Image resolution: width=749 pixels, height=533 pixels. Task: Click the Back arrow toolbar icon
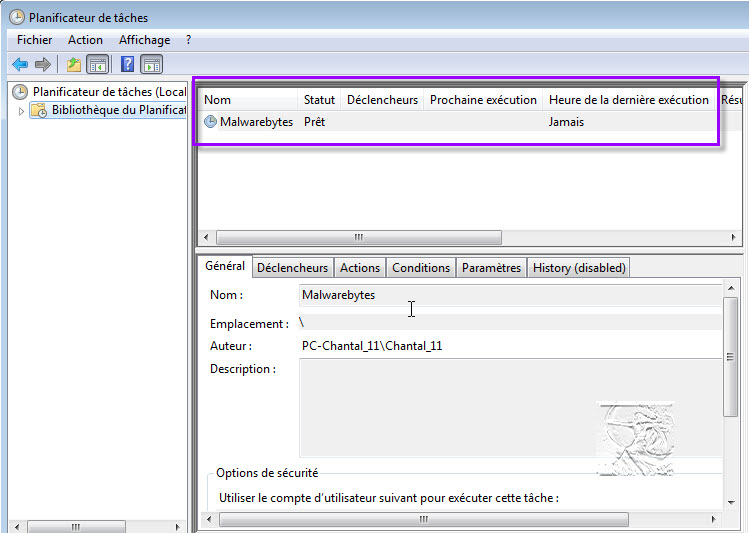20,65
